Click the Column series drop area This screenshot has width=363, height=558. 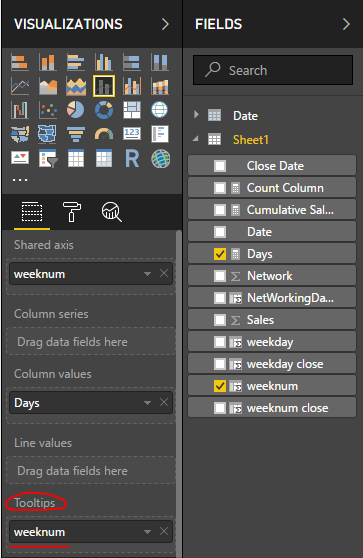91,342
